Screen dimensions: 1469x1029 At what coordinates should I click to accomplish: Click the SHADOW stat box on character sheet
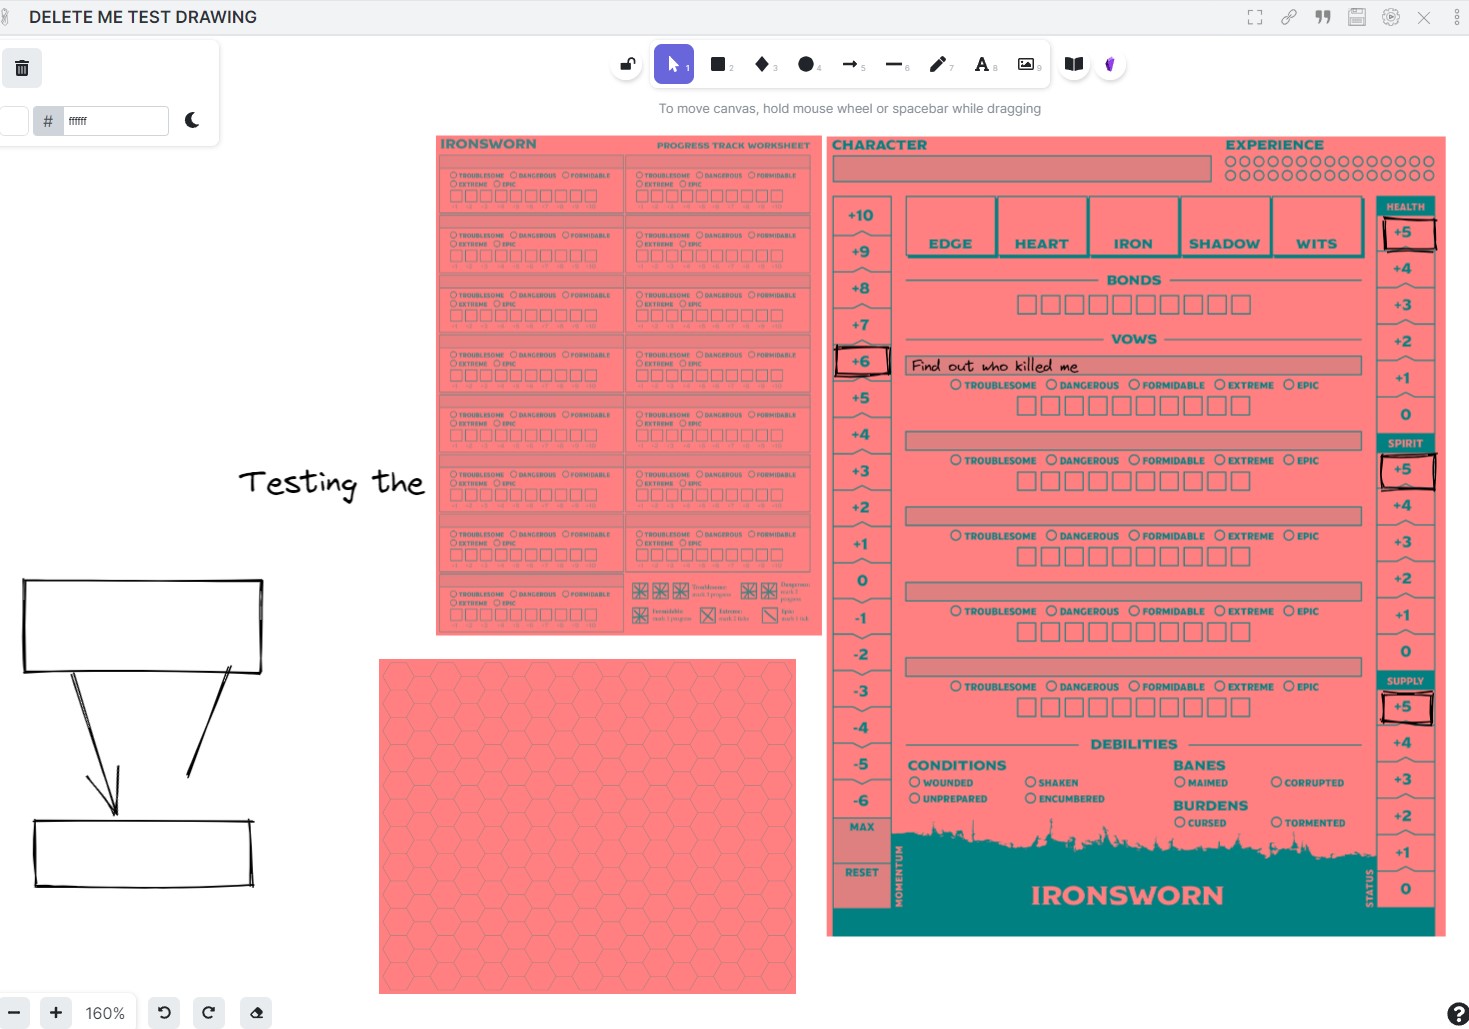point(1225,227)
